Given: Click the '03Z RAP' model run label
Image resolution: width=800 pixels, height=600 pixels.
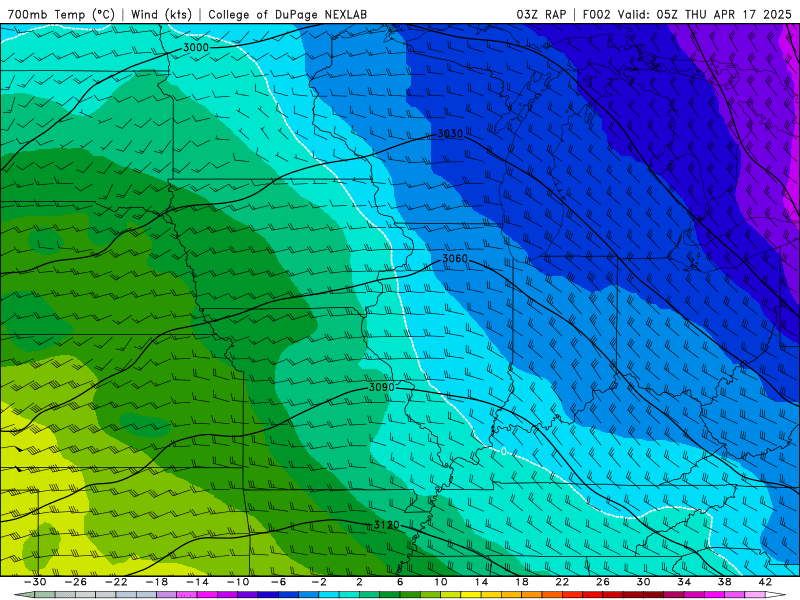Looking at the screenshot, I should [x=541, y=14].
